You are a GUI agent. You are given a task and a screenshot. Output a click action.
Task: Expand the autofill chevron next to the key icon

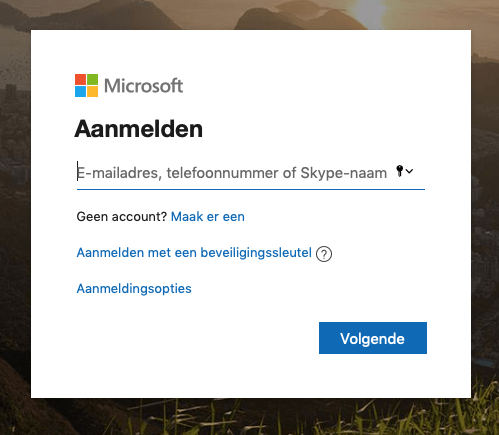pos(410,171)
